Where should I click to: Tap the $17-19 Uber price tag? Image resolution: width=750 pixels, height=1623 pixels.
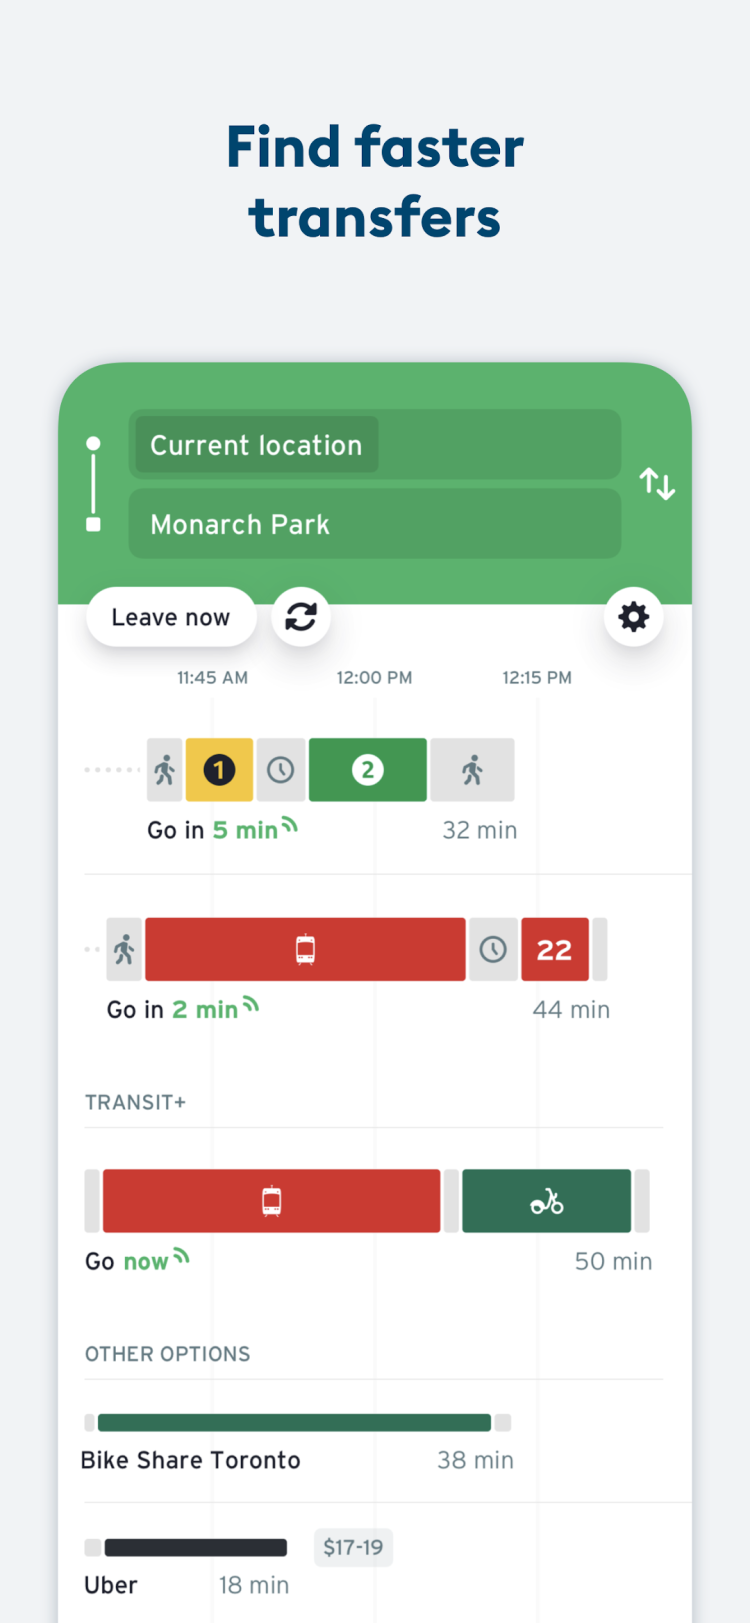353,1547
